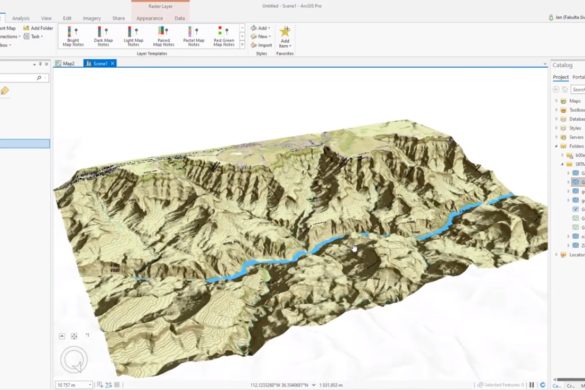Expand the Layer Templates gallery
This screenshot has height=390, width=585.
click(242, 45)
